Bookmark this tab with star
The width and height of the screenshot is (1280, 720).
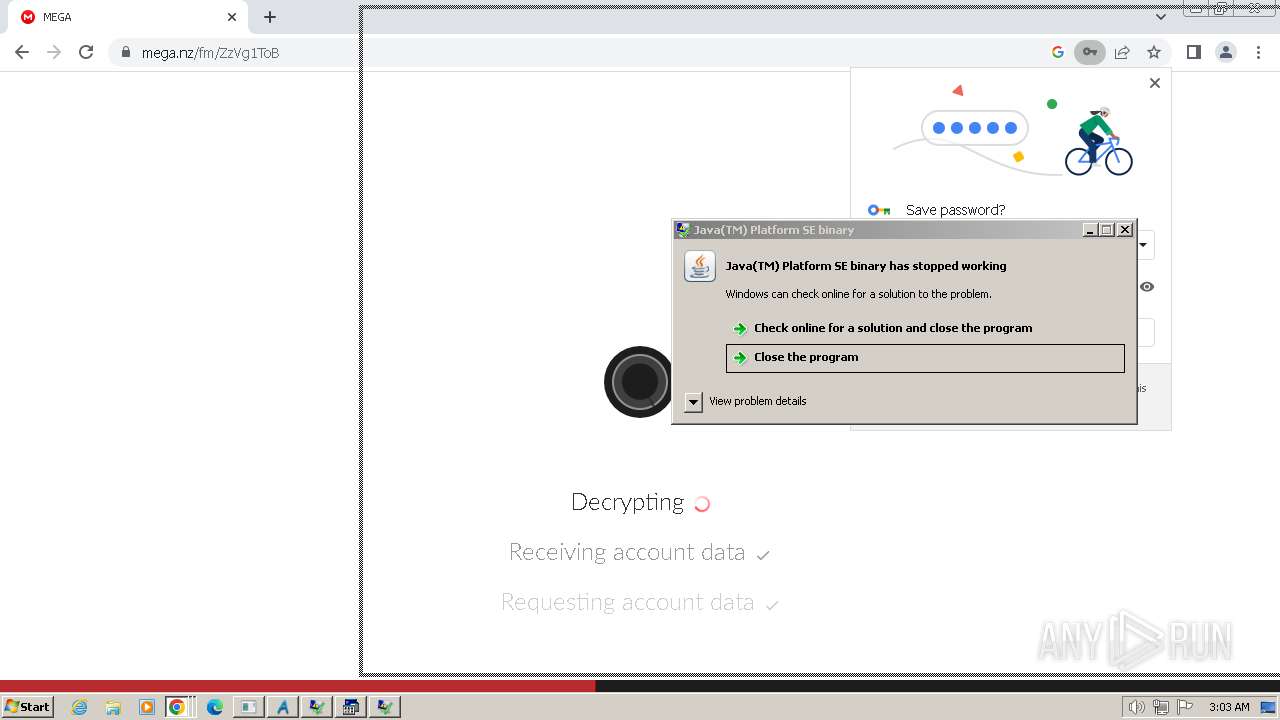[x=1154, y=52]
